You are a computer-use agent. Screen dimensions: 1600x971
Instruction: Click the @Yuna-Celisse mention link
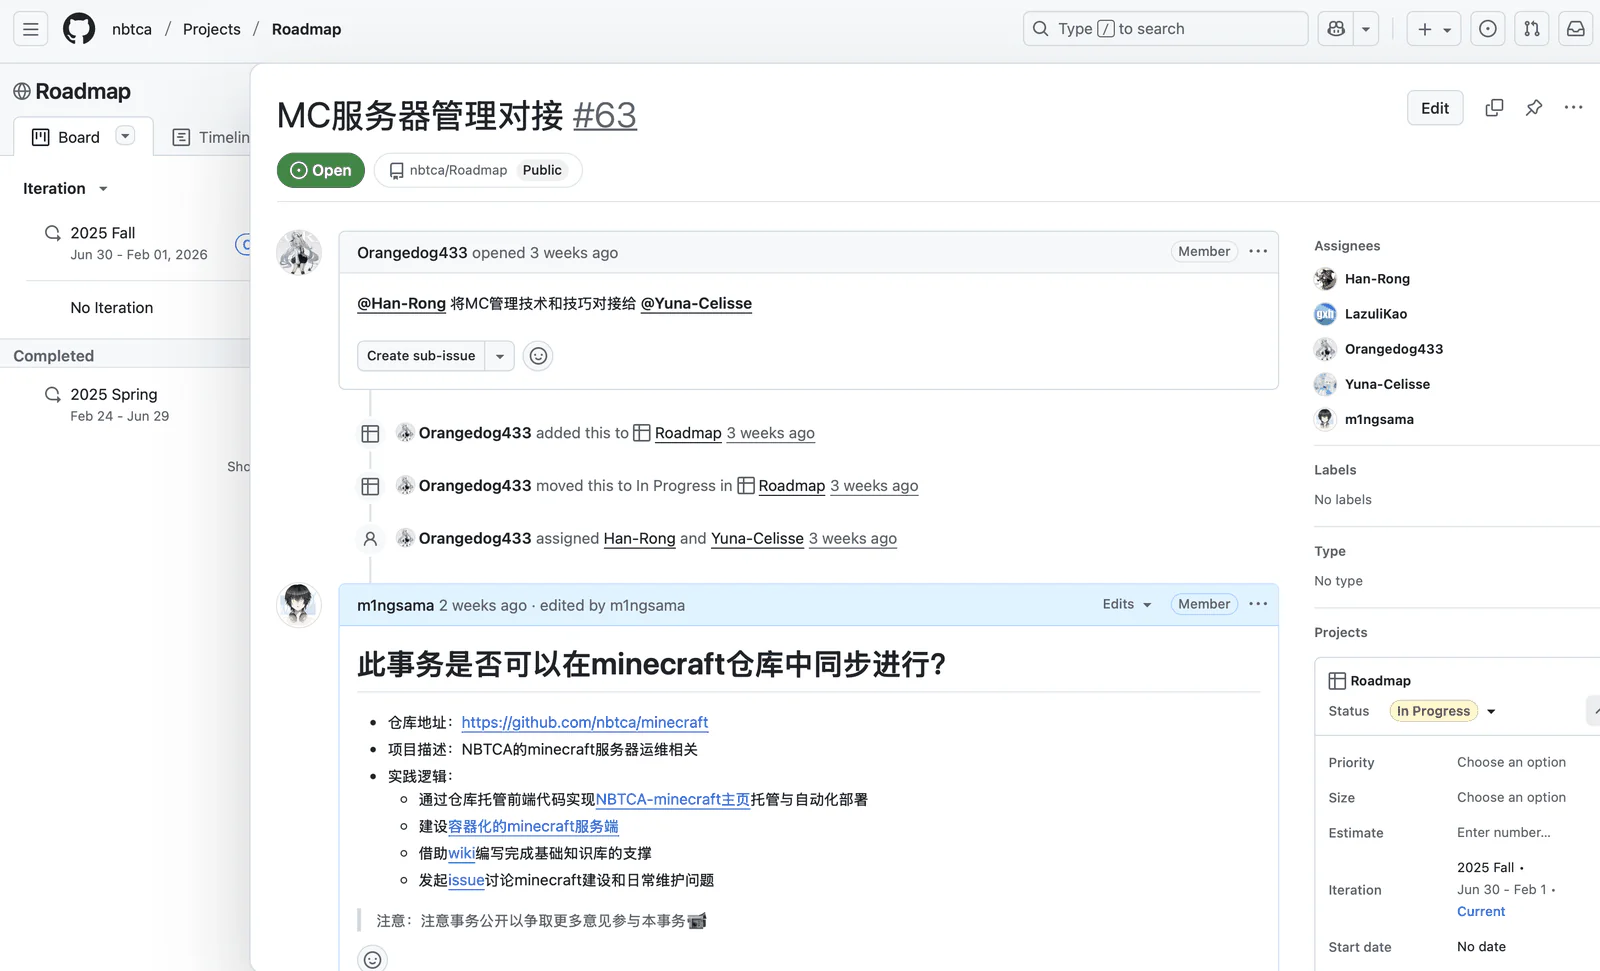696,304
